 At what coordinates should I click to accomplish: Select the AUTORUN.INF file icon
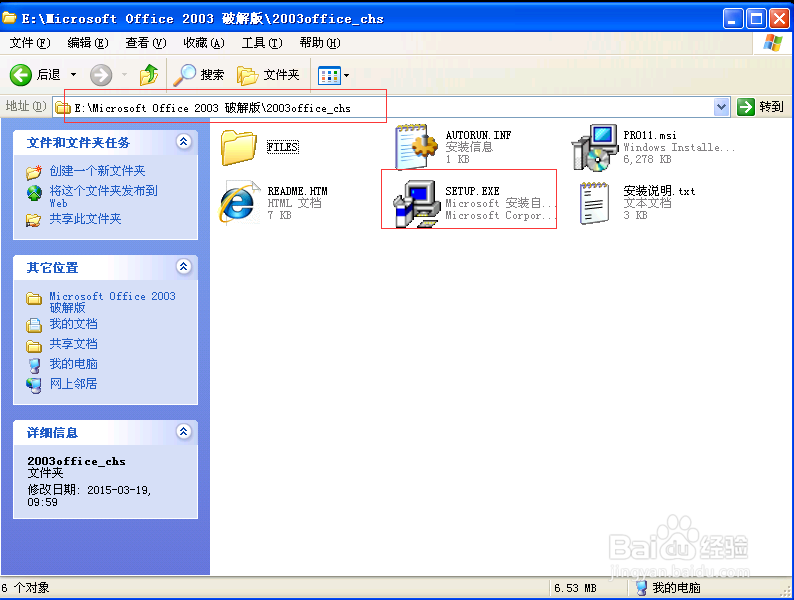(x=416, y=147)
